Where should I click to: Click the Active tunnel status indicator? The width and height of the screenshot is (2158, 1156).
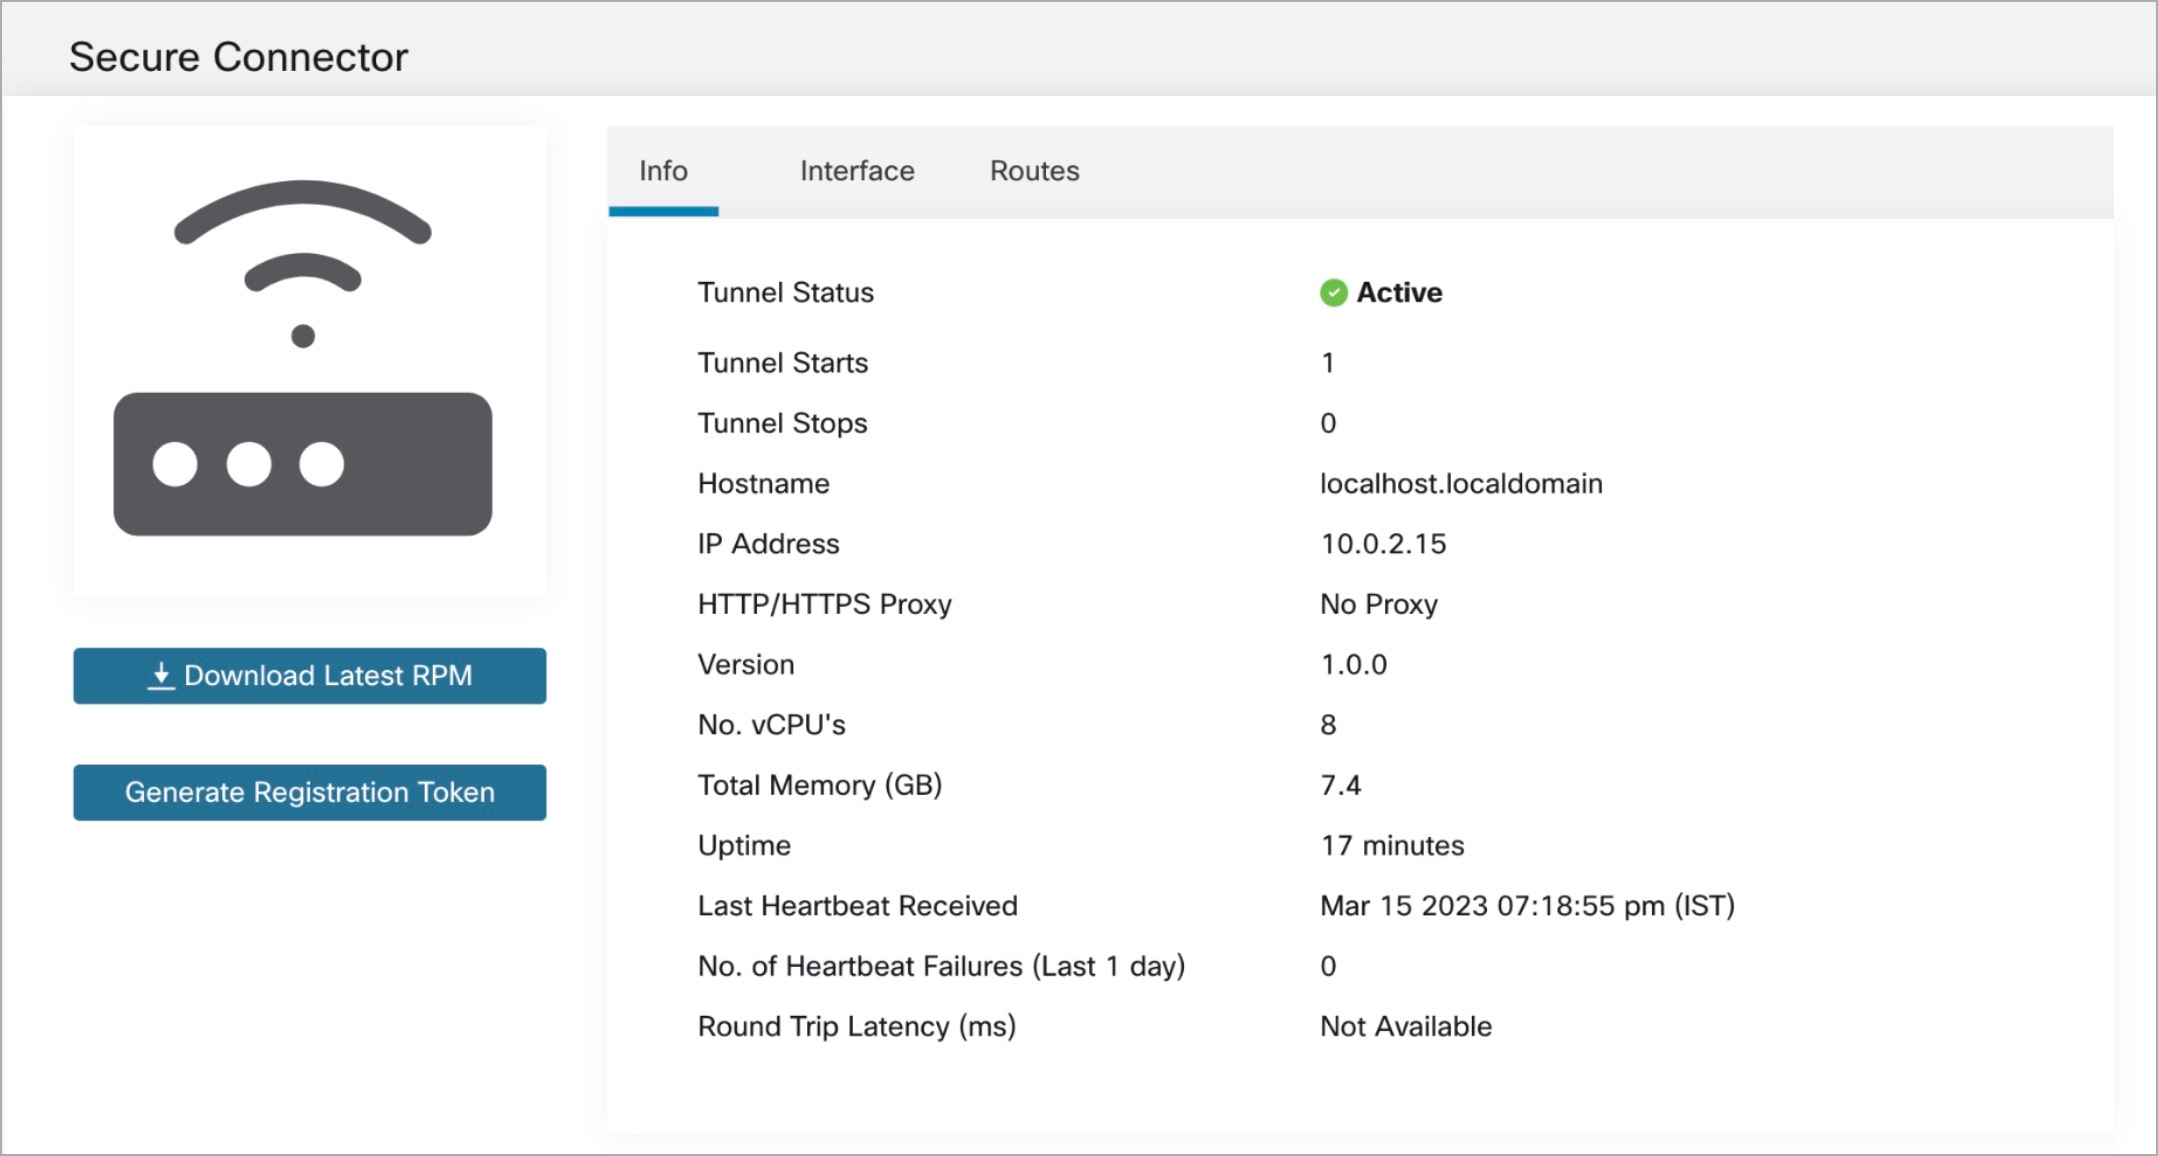click(x=1398, y=292)
